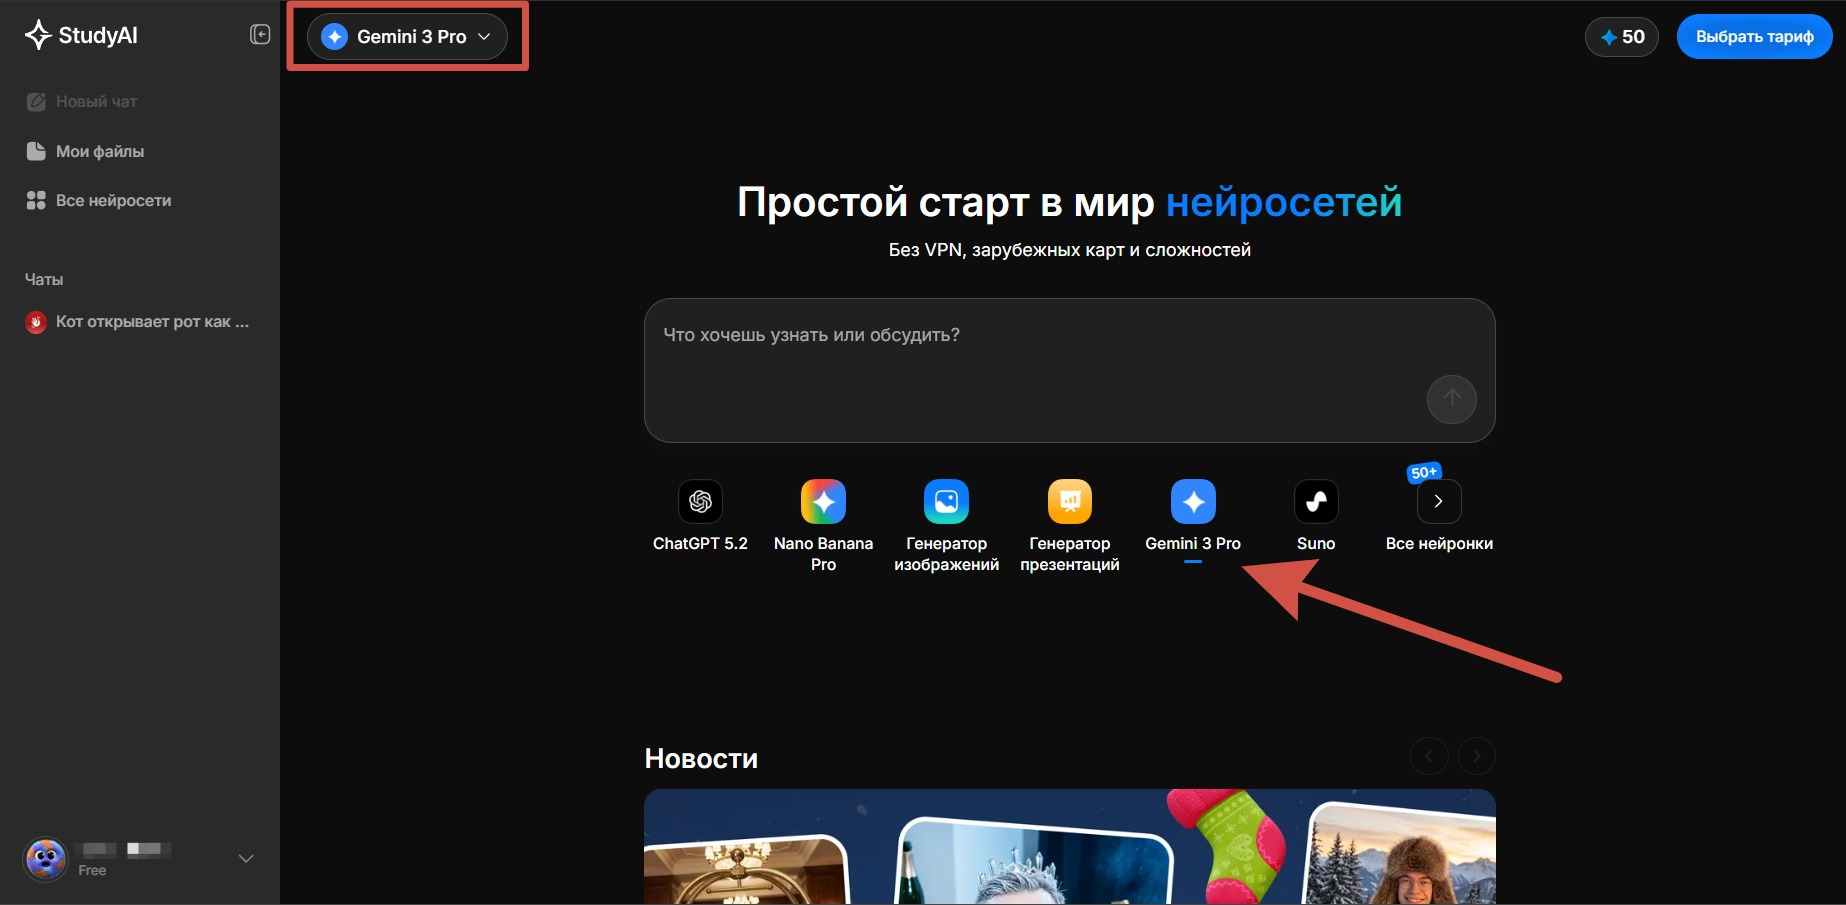Expand the user account menu chevron

(x=246, y=859)
